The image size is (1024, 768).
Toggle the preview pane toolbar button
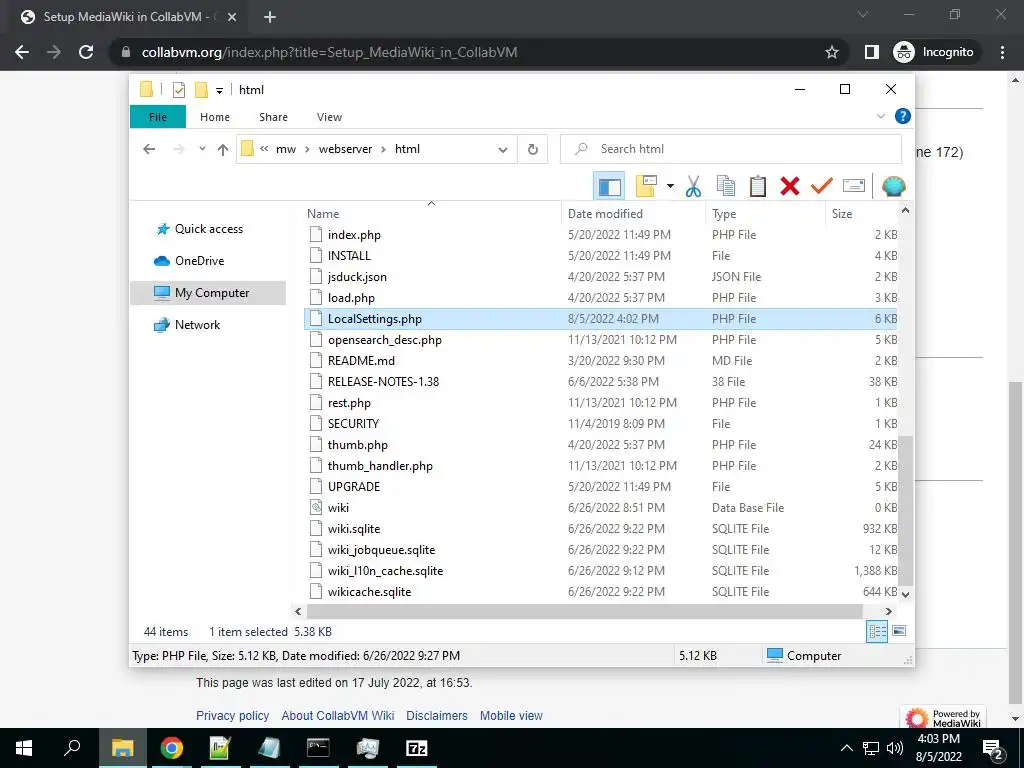609,187
